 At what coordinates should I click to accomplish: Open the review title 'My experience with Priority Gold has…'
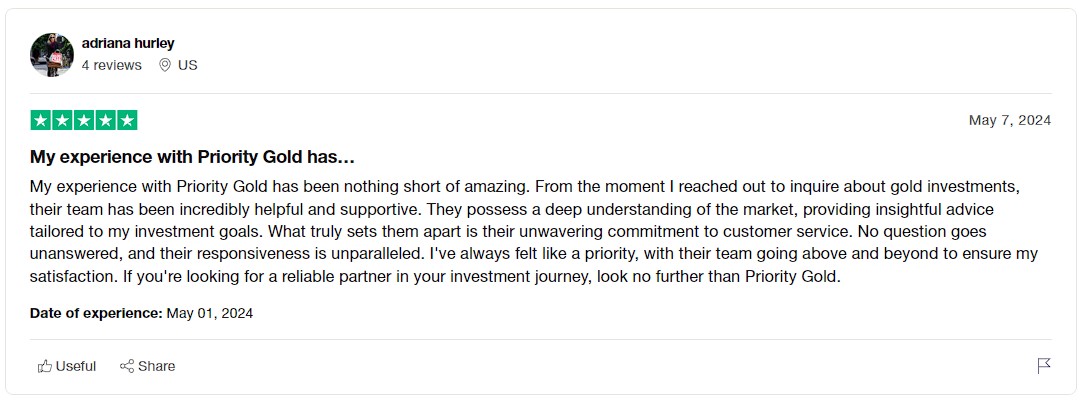pyautogui.click(x=192, y=157)
